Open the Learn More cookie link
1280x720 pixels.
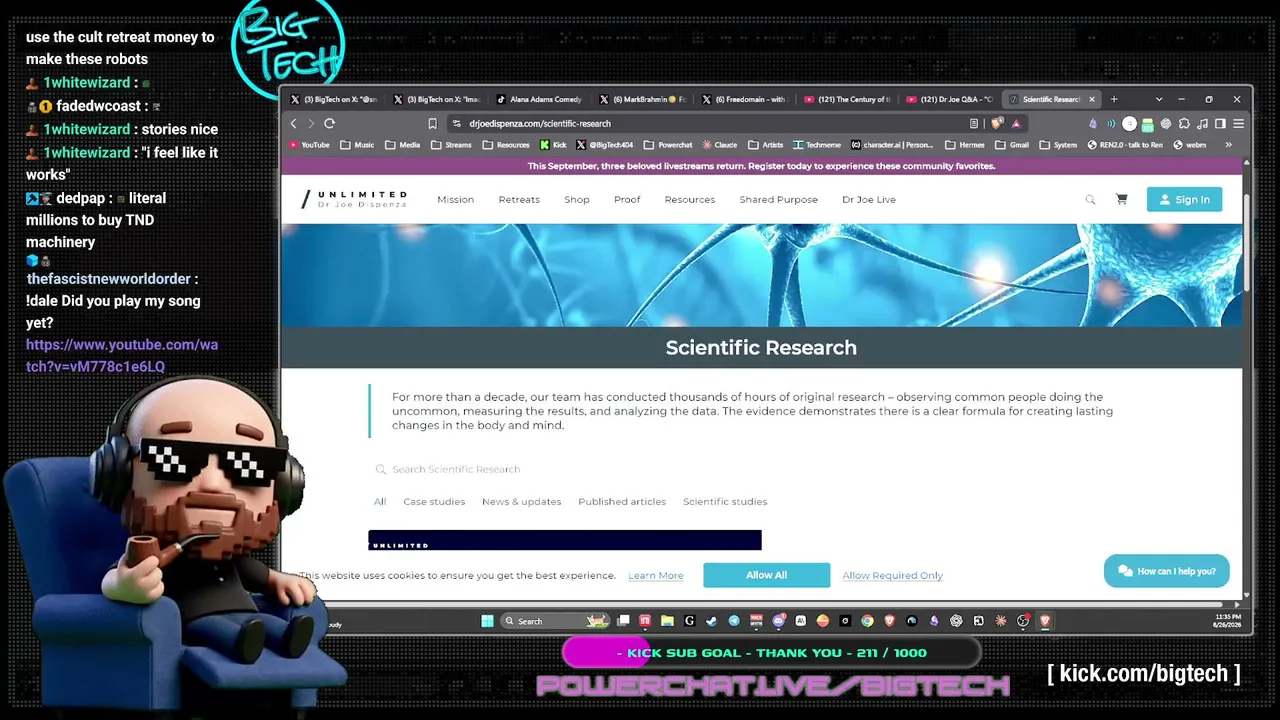point(656,576)
